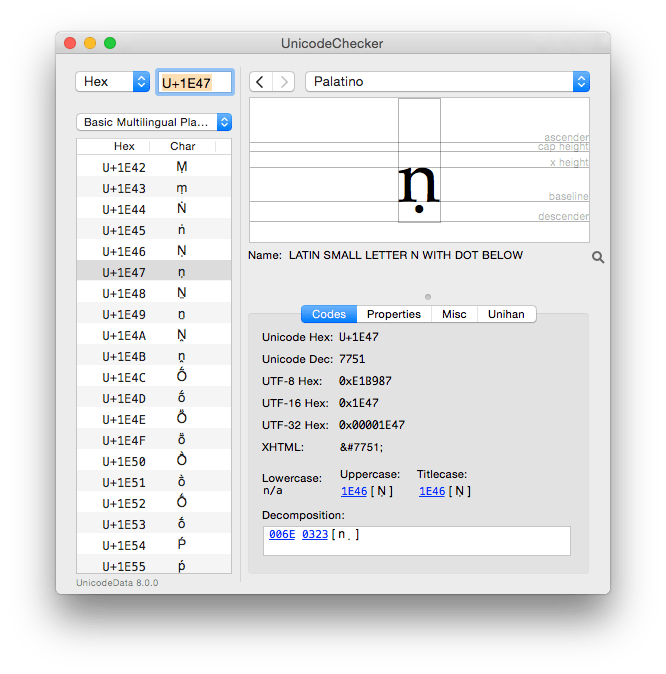This screenshot has height=674, width=666.
Task: Click the Titlecase 1E46 link
Action: coord(432,491)
